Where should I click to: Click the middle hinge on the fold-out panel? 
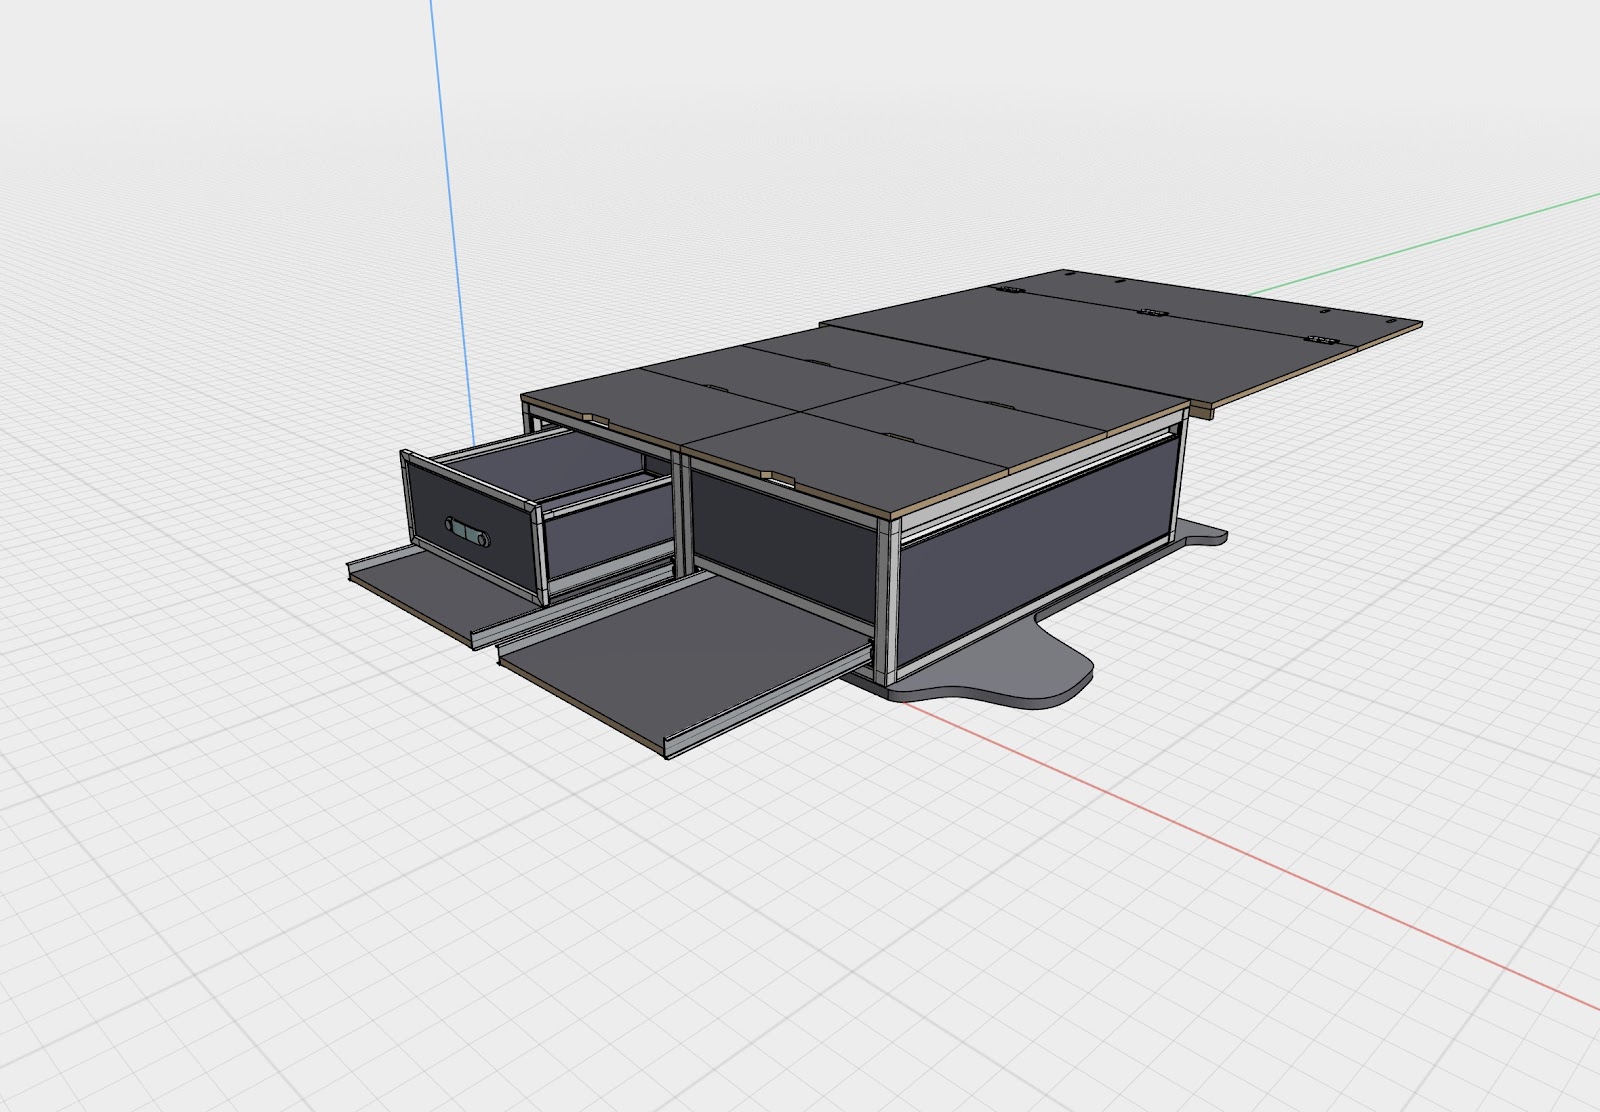click(1154, 313)
